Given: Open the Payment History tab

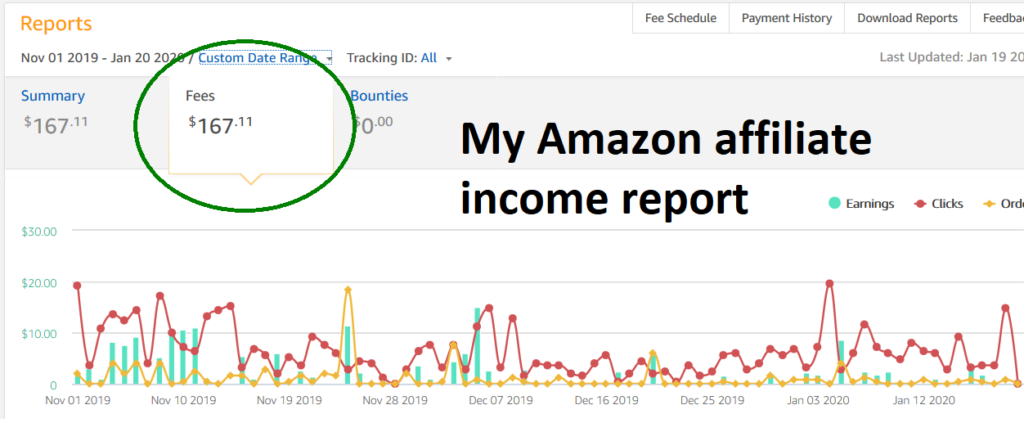Looking at the screenshot, I should 786,18.
